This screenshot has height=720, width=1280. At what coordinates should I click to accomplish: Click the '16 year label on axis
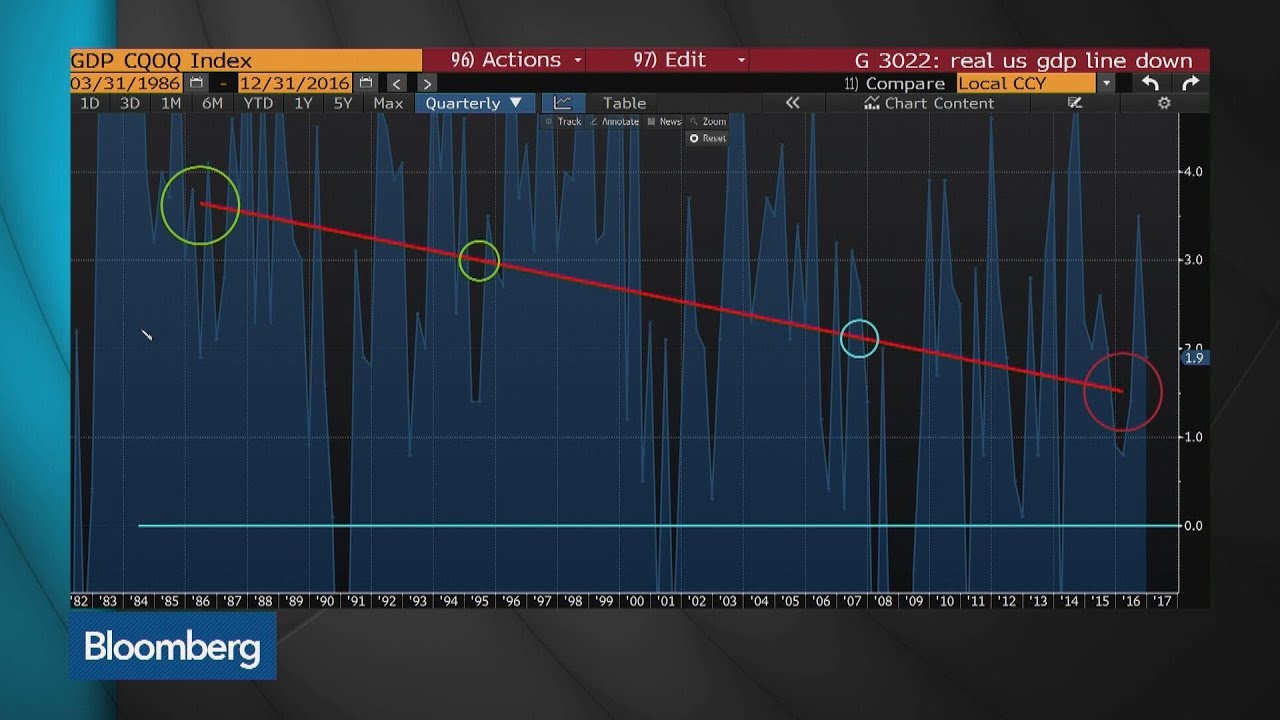point(1131,601)
